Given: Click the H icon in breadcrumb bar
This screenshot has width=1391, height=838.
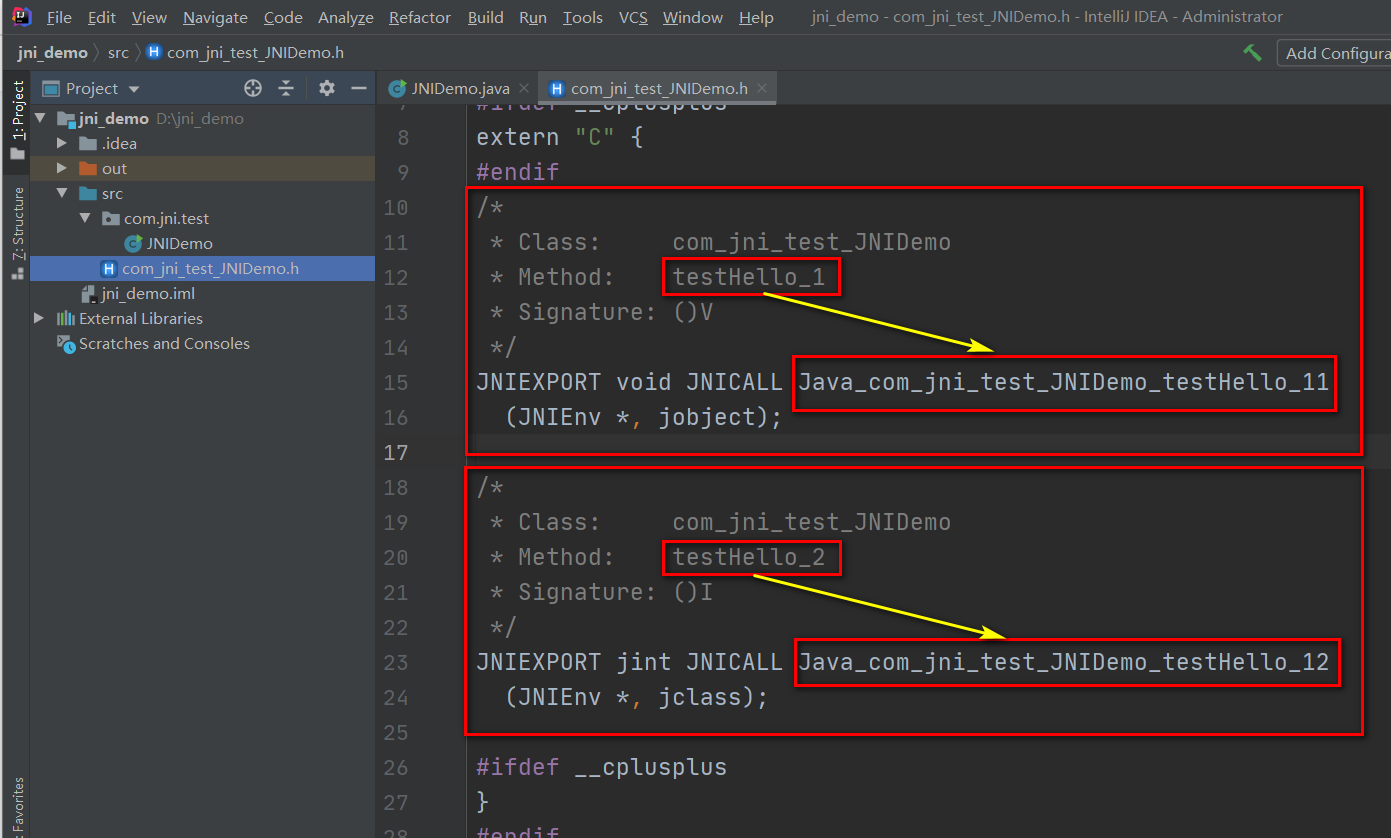Looking at the screenshot, I should [x=154, y=53].
